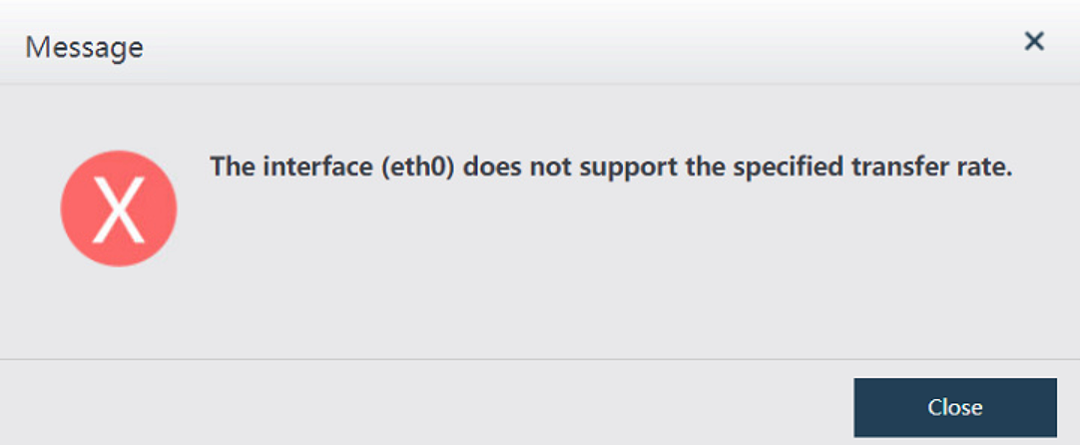1080x445 pixels.
Task: Click the empty space left of the error icon
Action: click(30, 210)
